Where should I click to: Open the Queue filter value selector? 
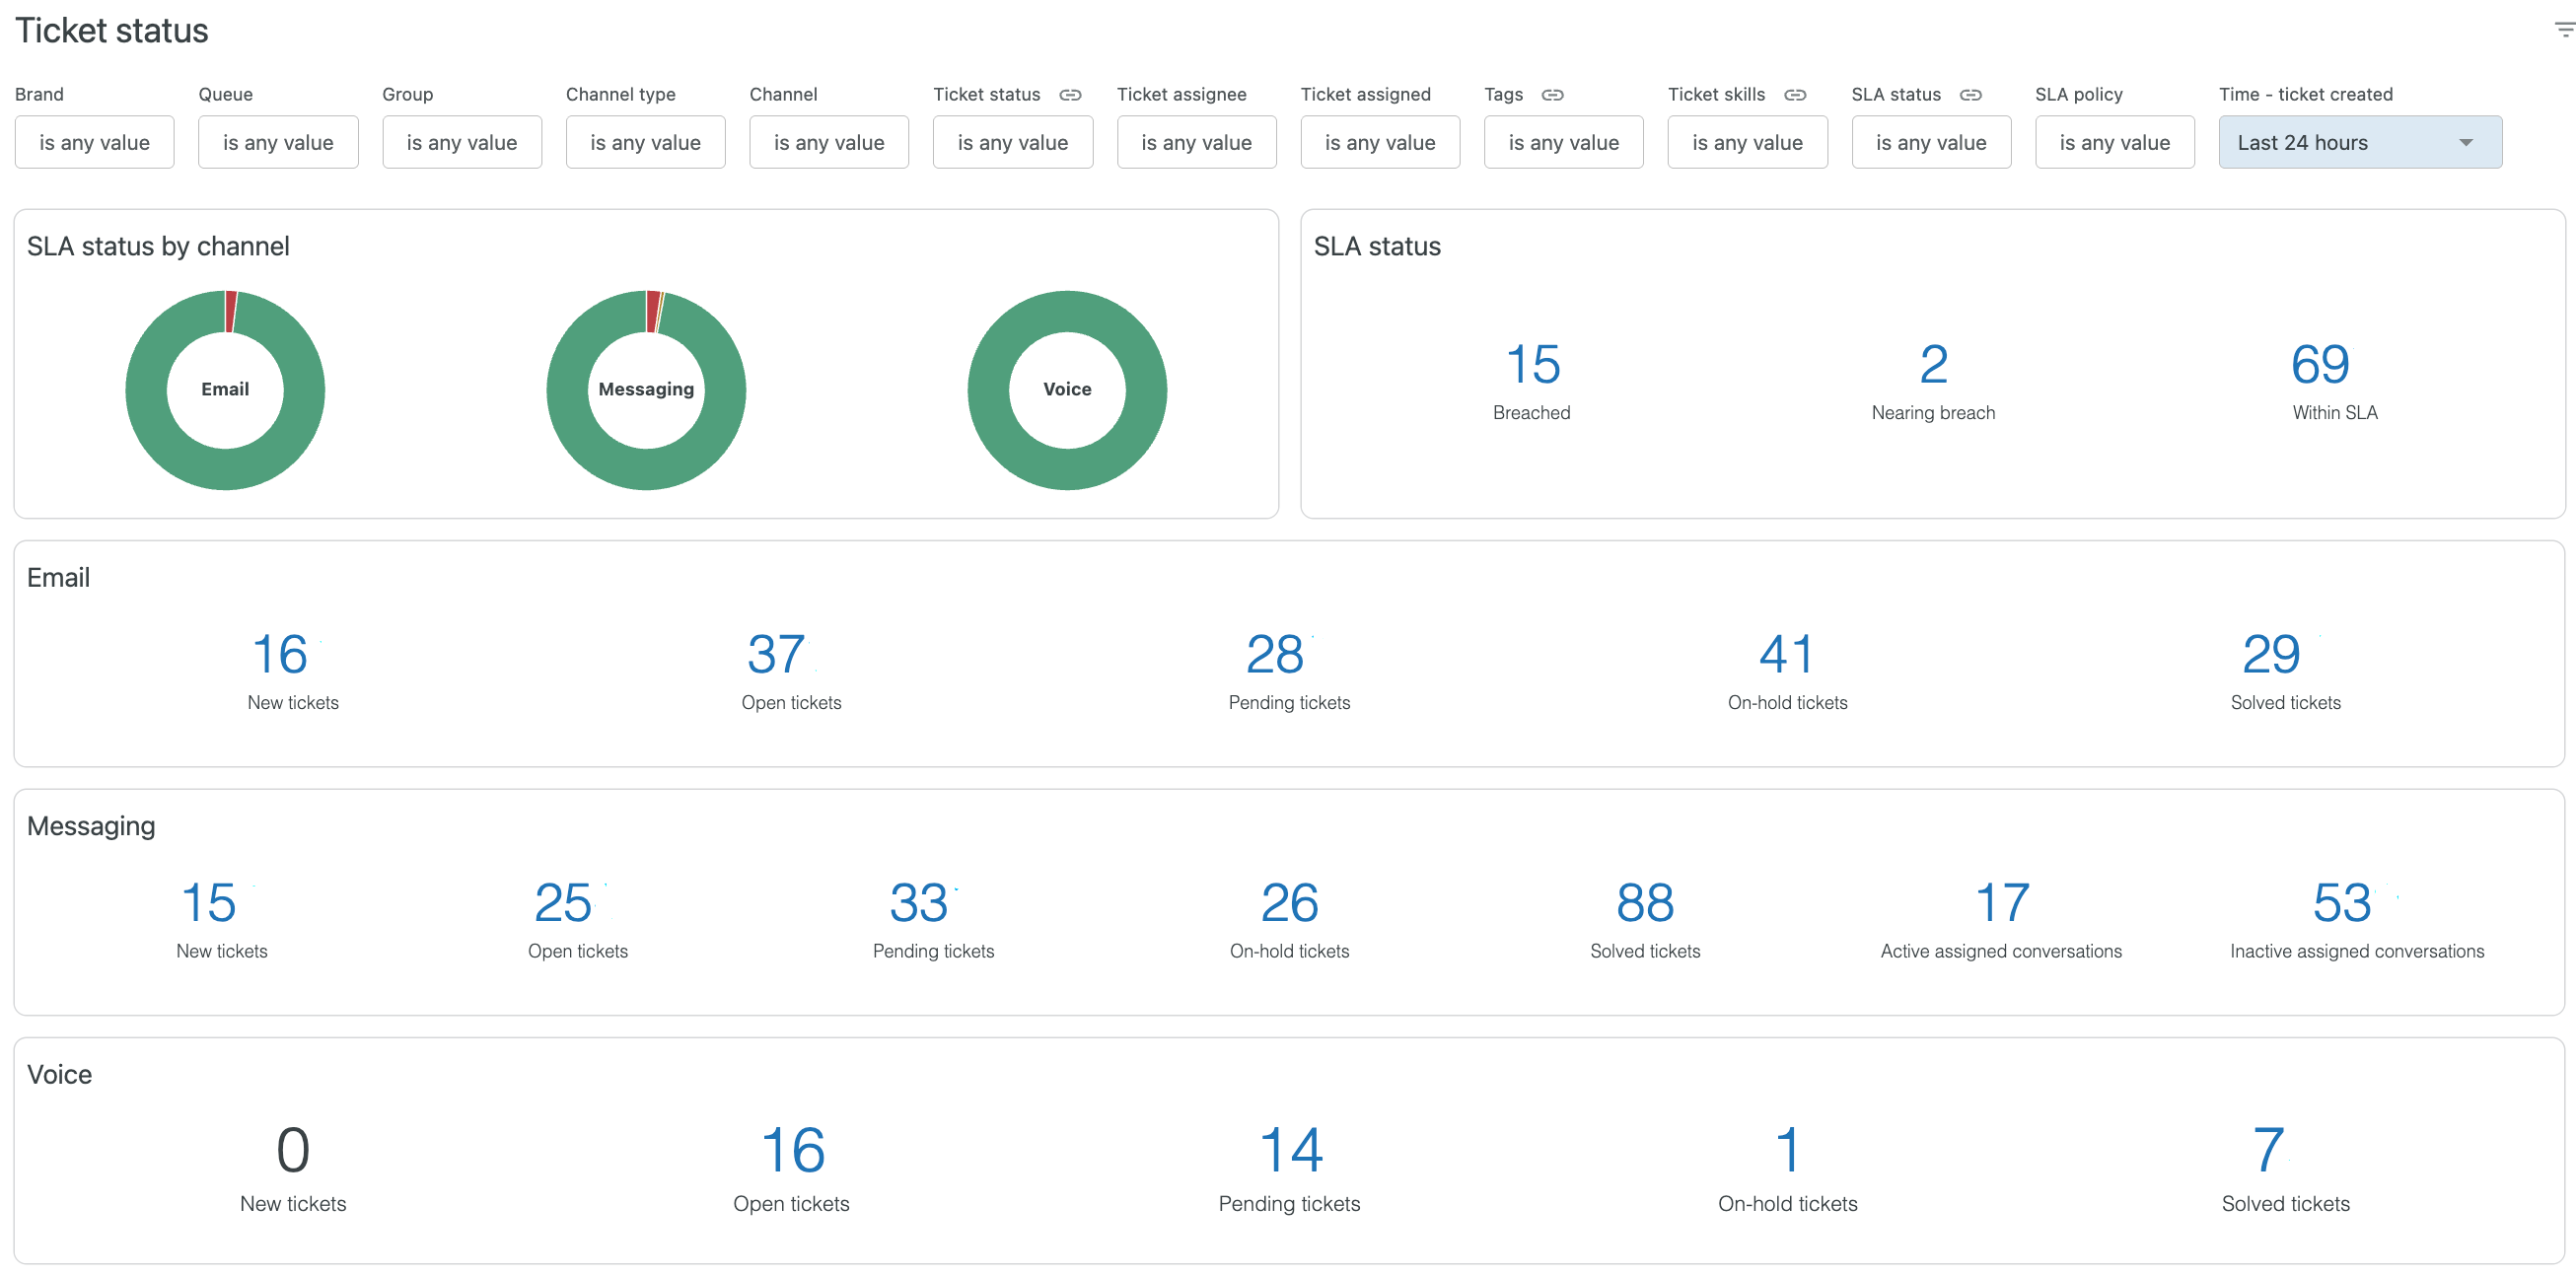(278, 142)
